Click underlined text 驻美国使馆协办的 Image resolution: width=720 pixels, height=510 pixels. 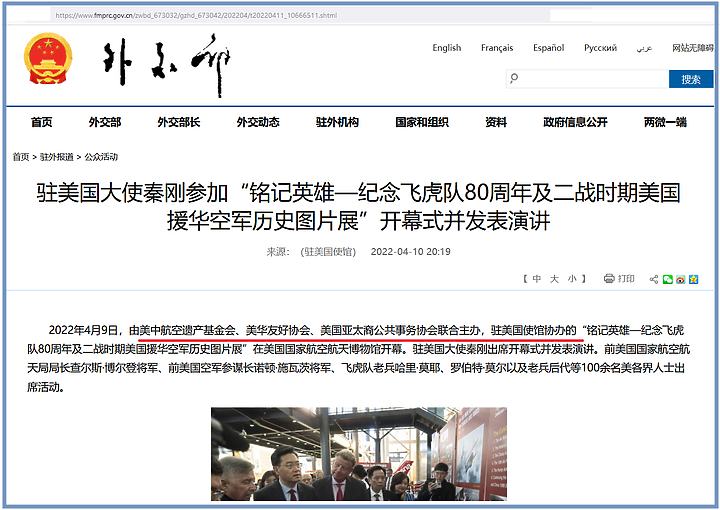533,330
